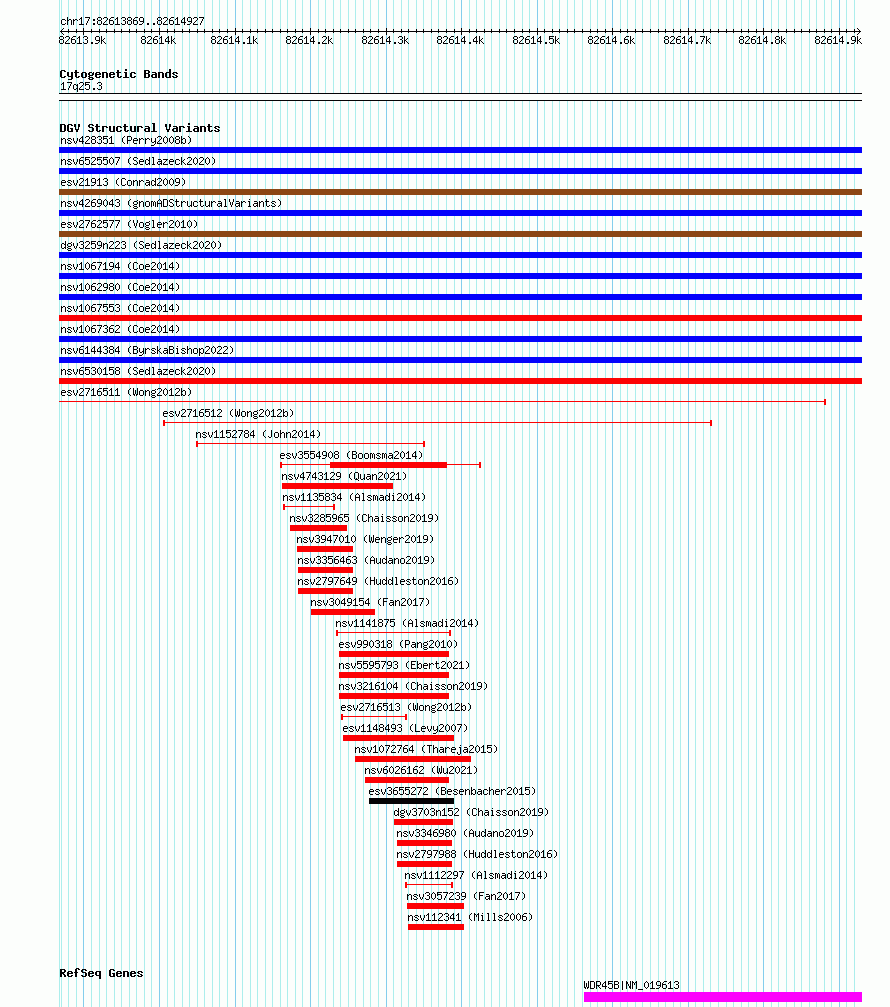The height and width of the screenshot is (1007, 890).
Task: Select the nsv2797649 (Huddleston2016) label
Action: [378, 581]
